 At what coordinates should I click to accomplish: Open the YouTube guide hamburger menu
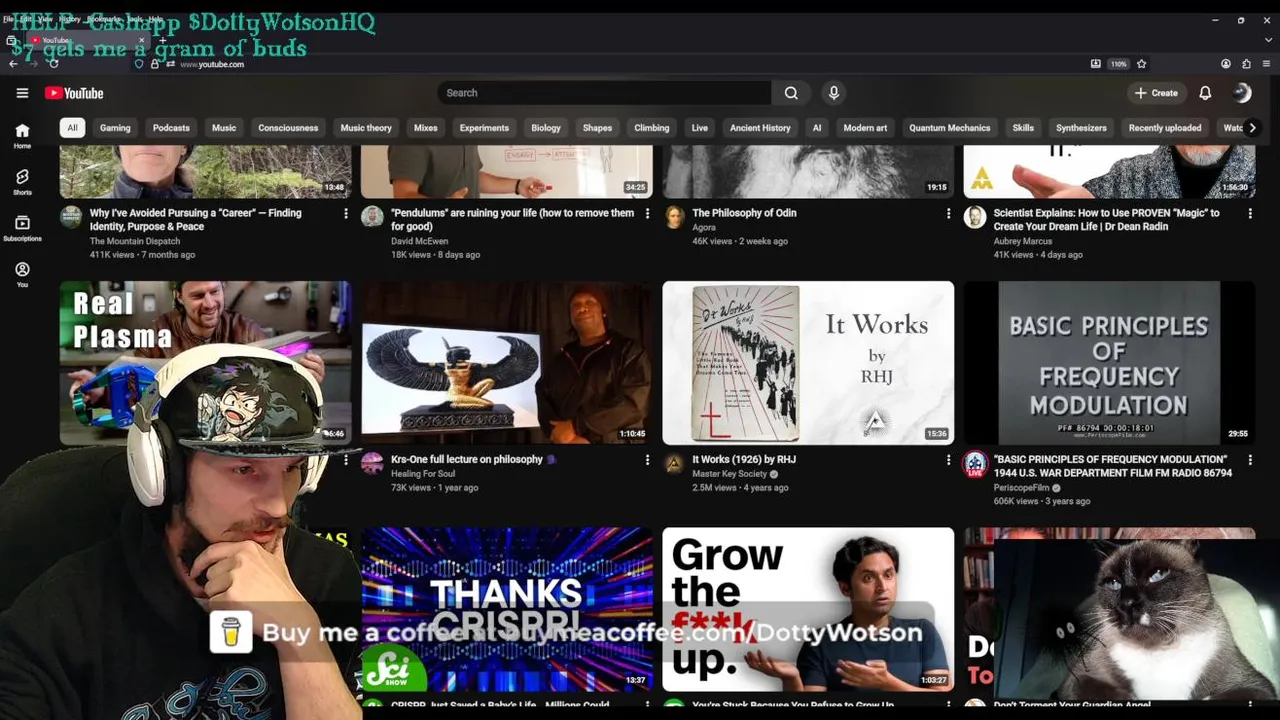[22, 93]
